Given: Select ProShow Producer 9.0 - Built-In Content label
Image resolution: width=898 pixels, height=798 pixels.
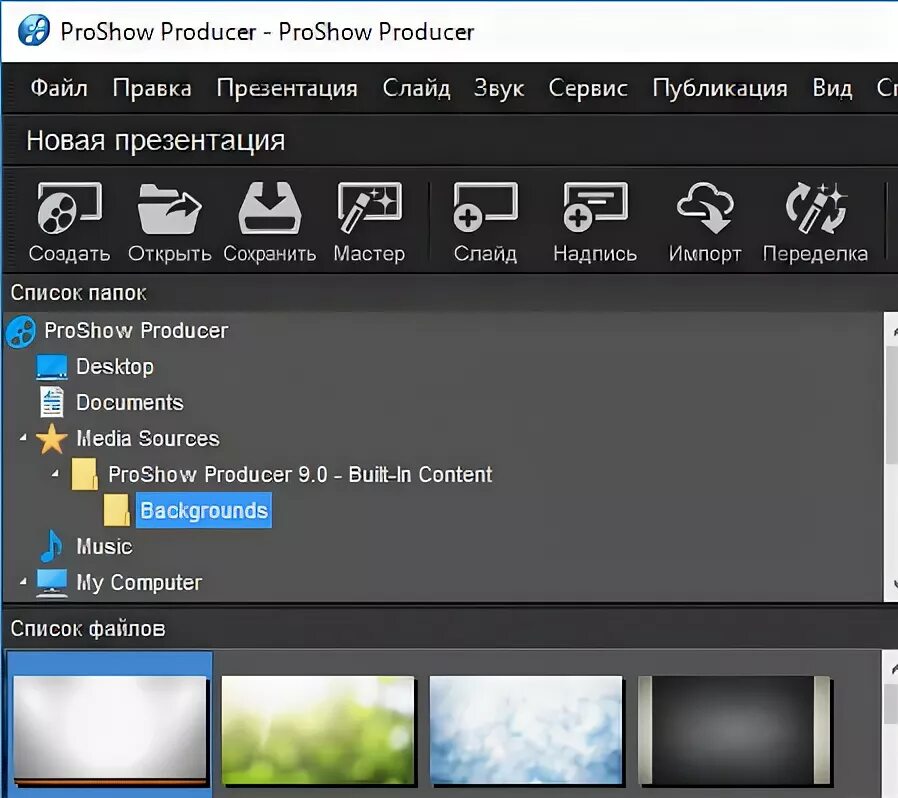Looking at the screenshot, I should point(300,474).
